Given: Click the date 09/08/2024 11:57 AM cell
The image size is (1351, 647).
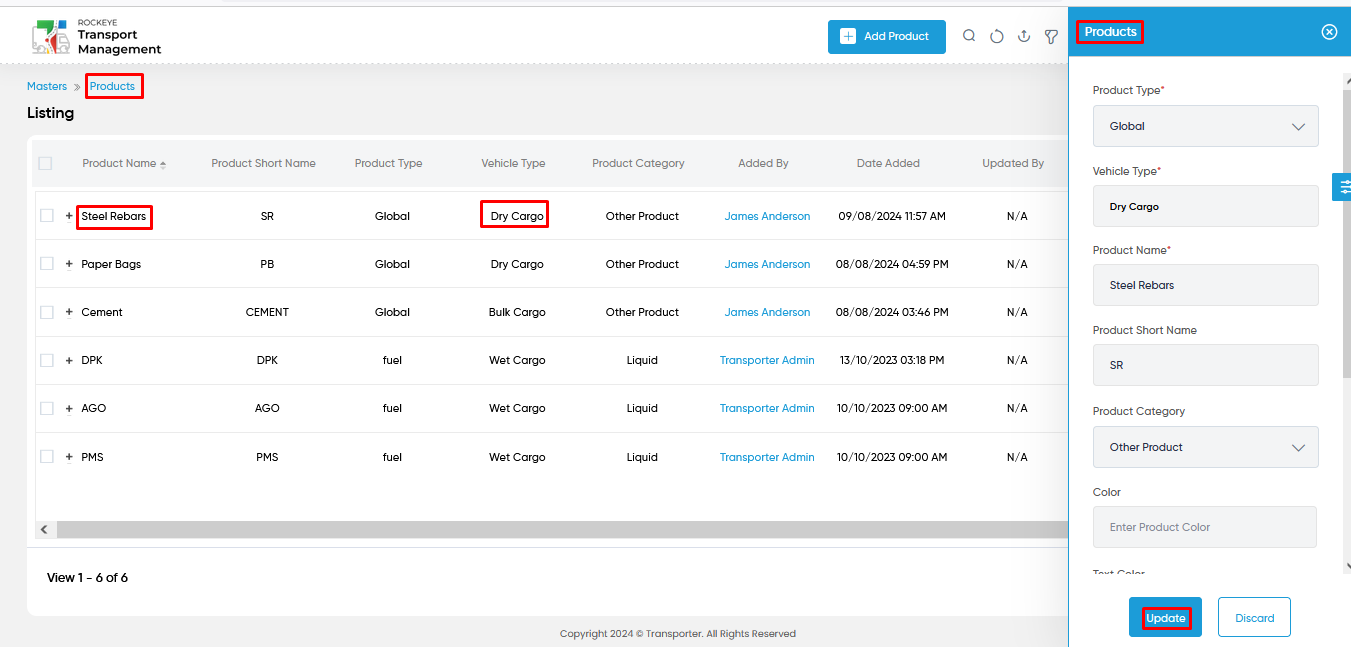Looking at the screenshot, I should coord(892,216).
